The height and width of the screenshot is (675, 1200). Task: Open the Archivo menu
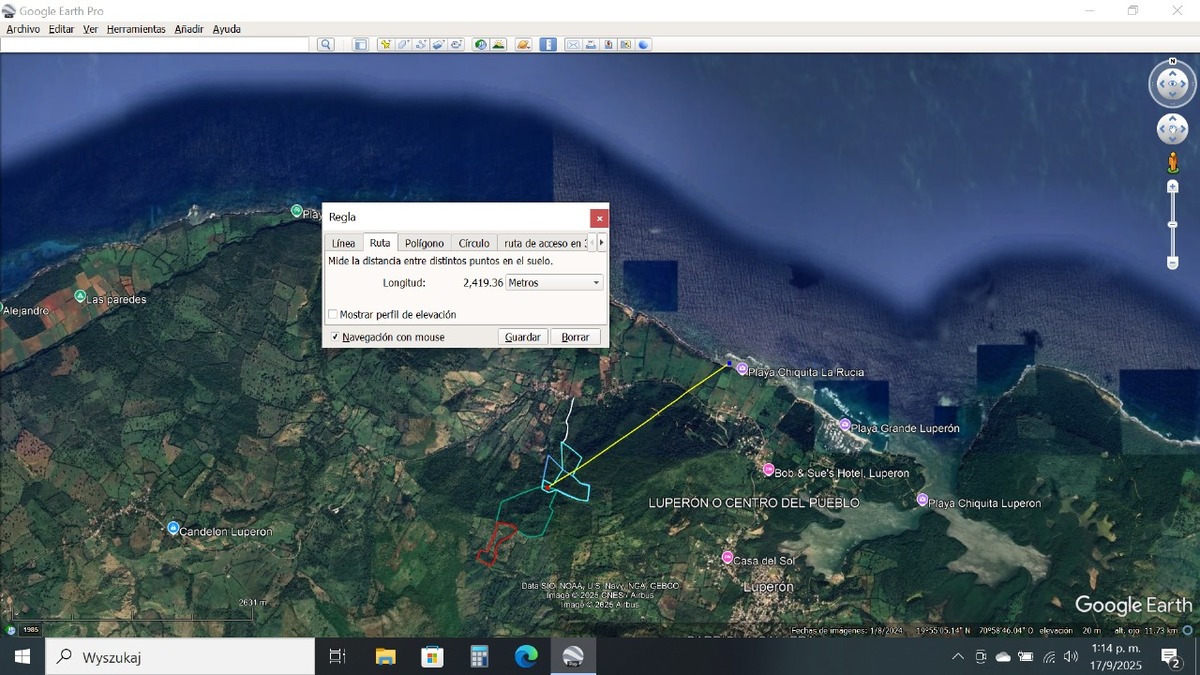coord(23,29)
